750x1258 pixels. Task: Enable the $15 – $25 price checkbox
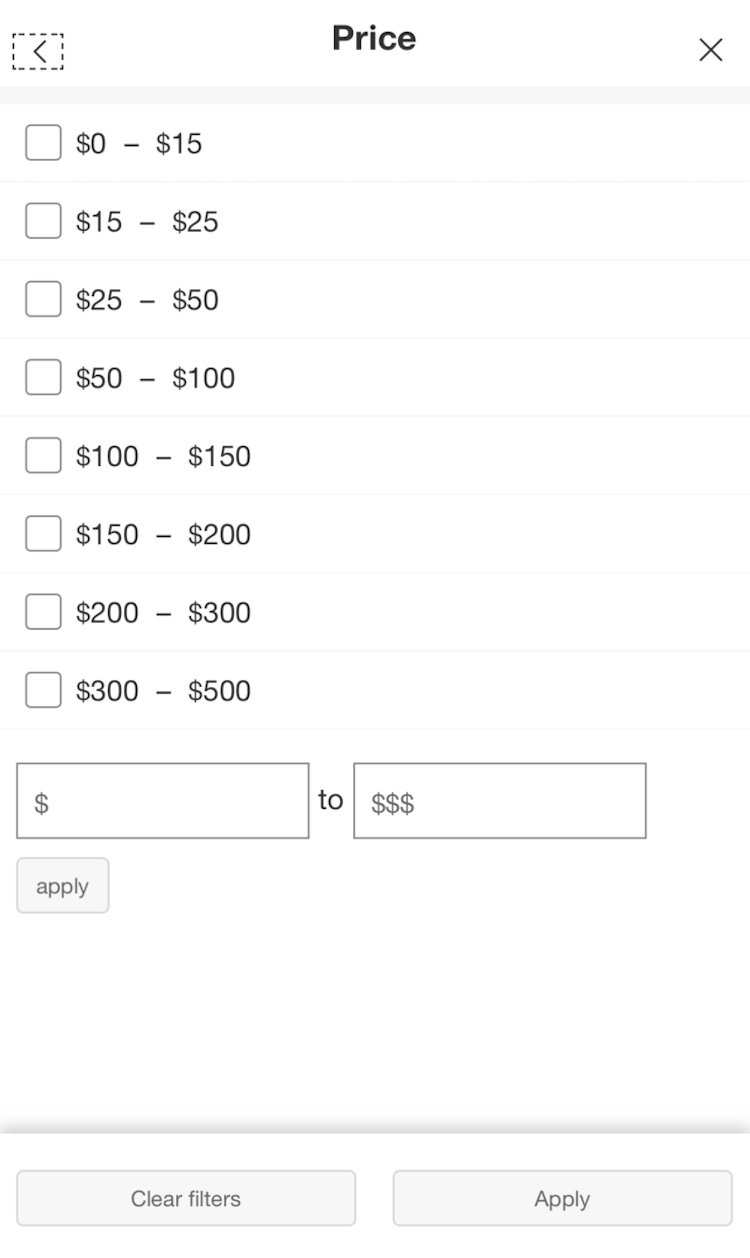tap(43, 221)
